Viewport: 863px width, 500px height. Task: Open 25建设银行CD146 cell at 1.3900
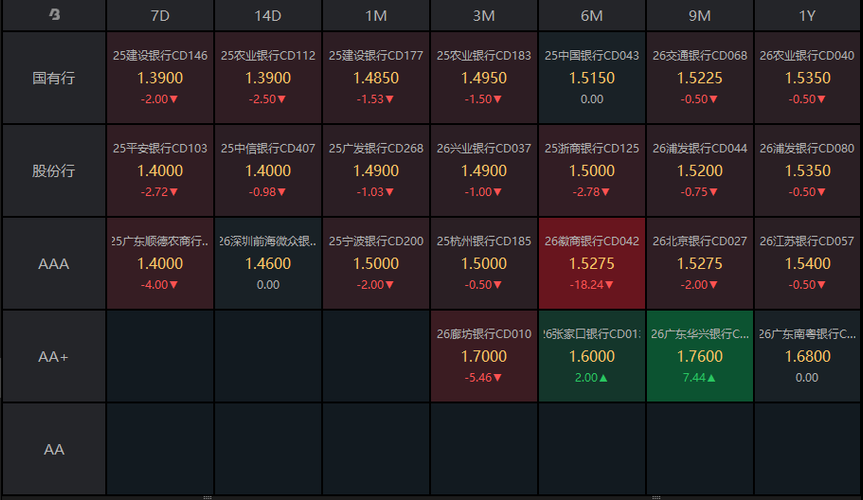tap(160, 77)
